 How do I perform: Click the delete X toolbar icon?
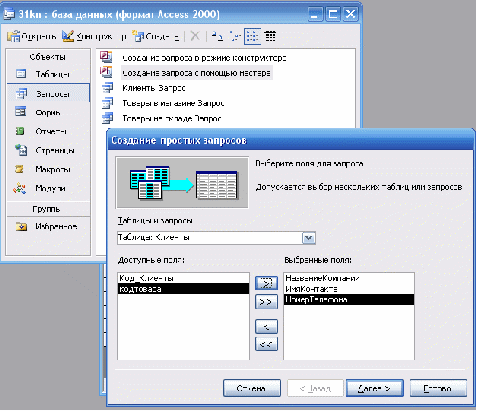tap(195, 36)
